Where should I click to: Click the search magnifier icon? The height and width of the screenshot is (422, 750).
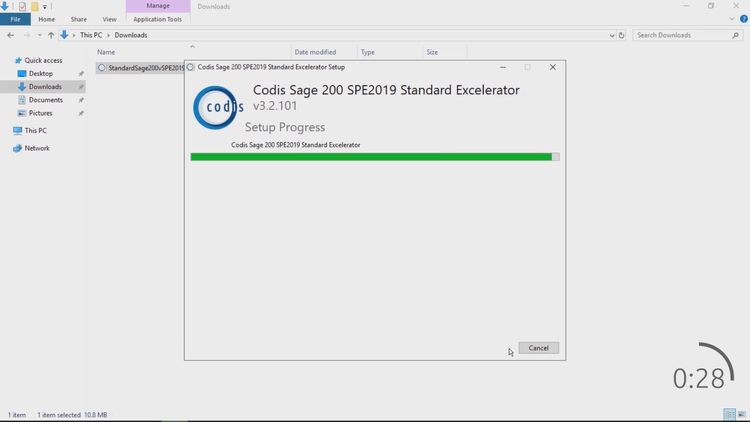(736, 35)
